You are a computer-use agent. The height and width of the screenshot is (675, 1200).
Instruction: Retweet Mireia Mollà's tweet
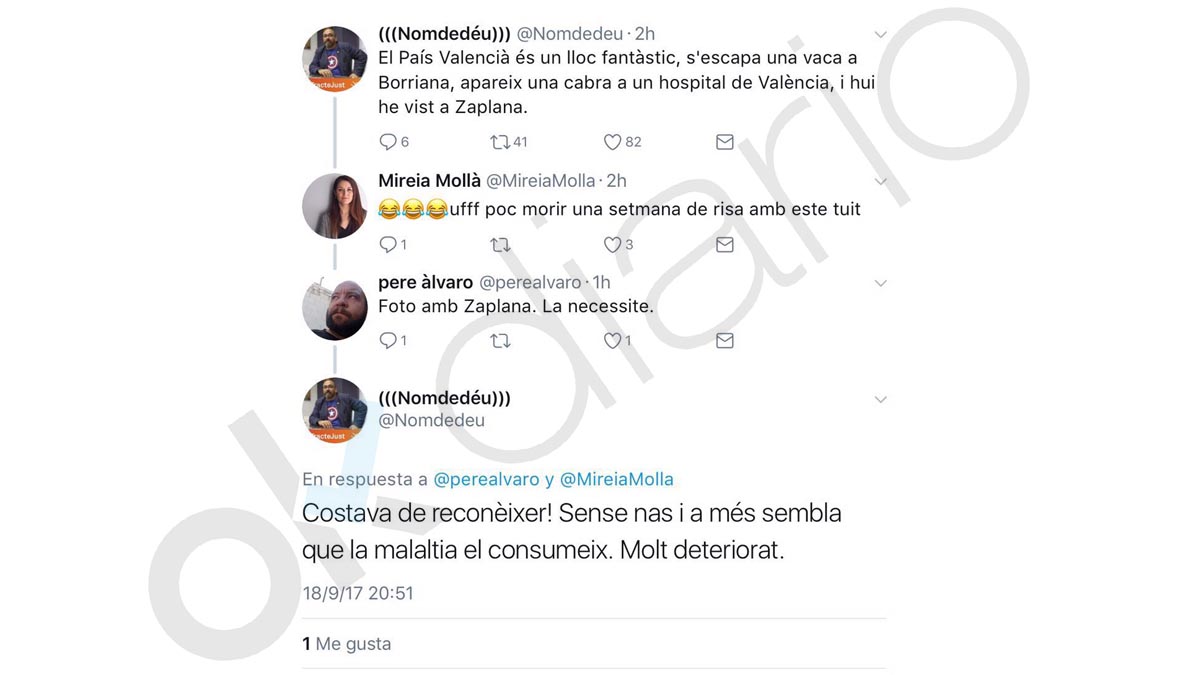(500, 244)
